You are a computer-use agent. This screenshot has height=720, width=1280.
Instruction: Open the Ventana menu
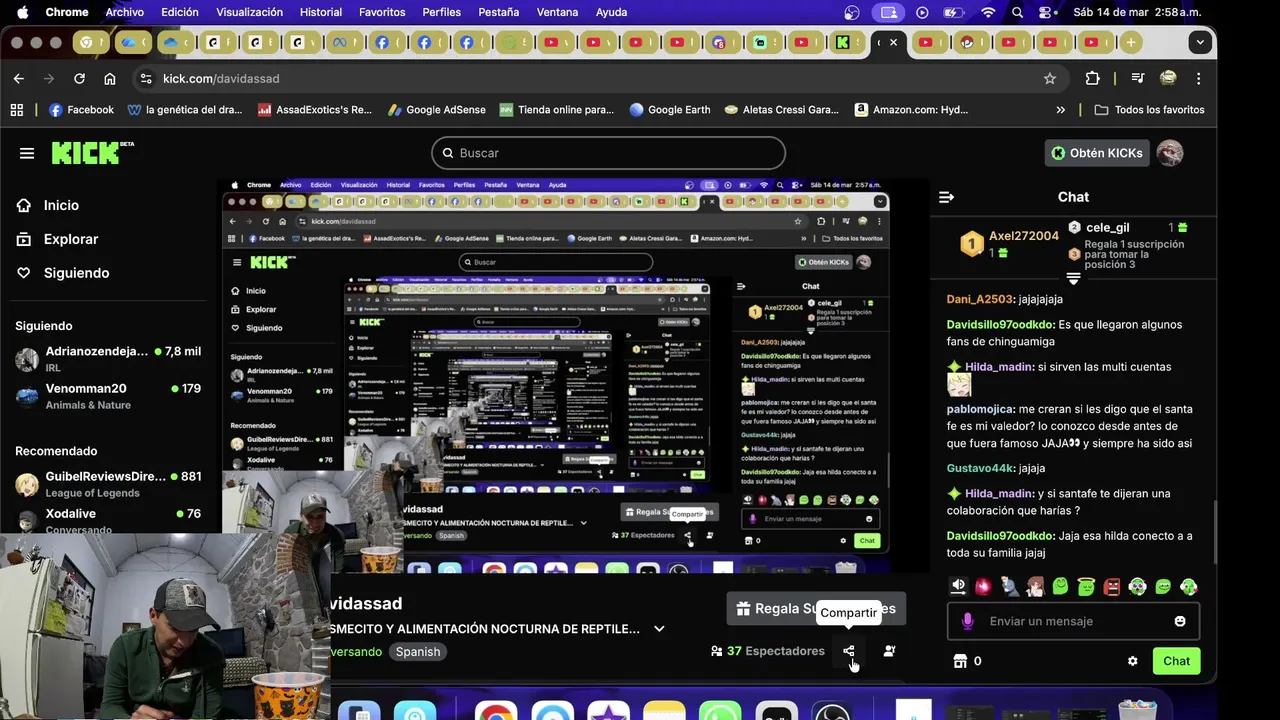click(557, 13)
